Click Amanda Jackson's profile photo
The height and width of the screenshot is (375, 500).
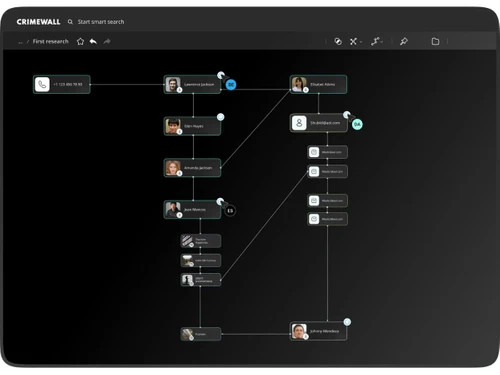173,168
